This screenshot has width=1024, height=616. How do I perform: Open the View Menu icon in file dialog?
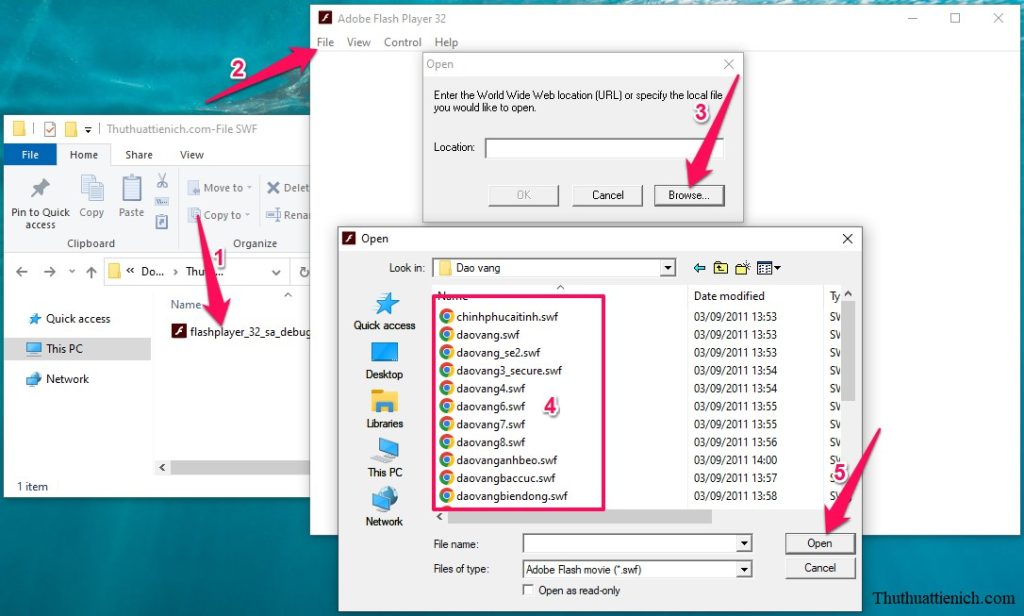pyautogui.click(x=768, y=268)
